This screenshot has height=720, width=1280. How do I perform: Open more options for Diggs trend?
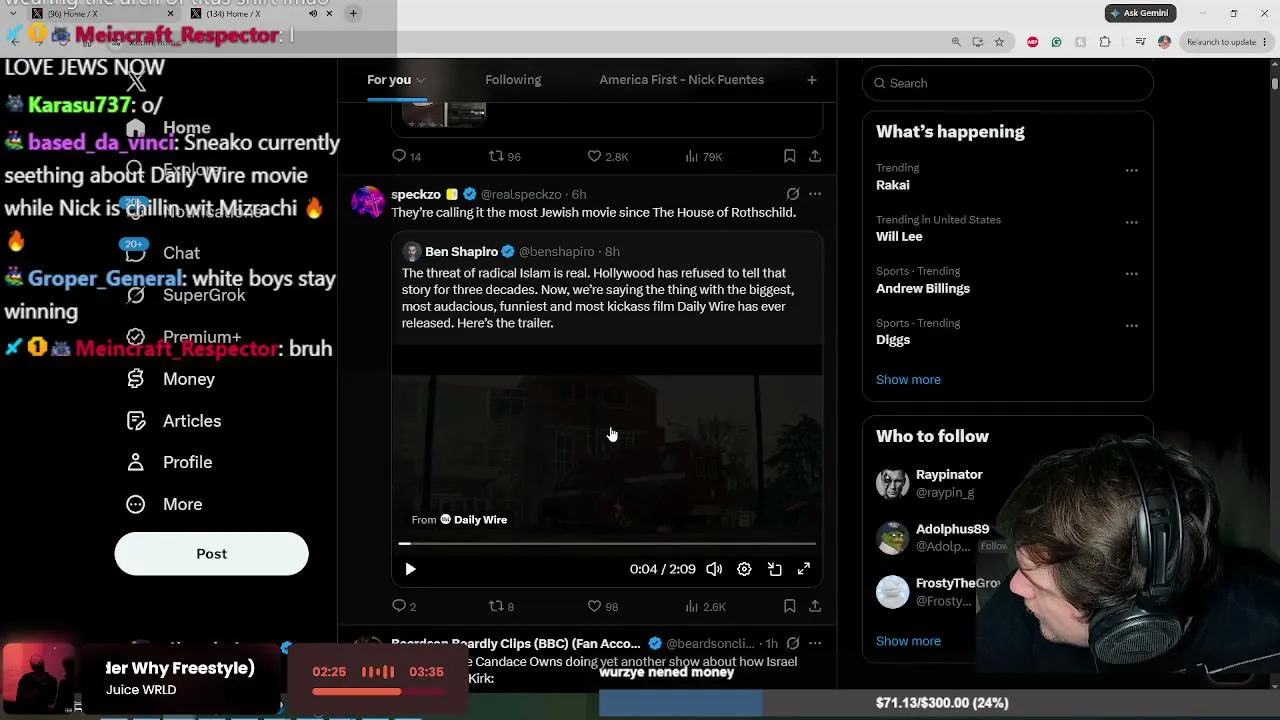pyautogui.click(x=1132, y=325)
